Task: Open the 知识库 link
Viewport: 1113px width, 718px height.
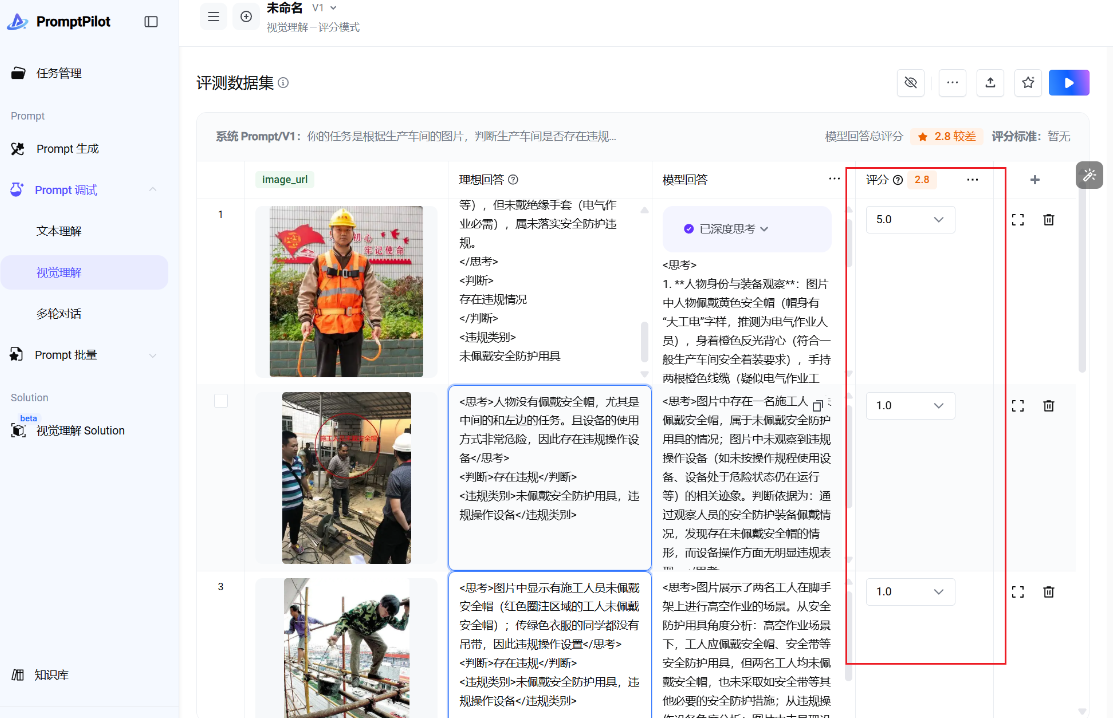Action: (52, 675)
